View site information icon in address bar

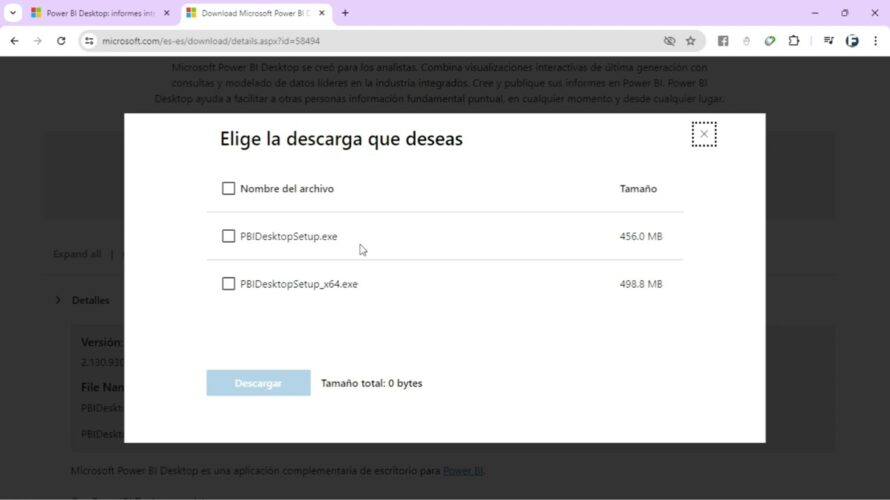pos(89,41)
